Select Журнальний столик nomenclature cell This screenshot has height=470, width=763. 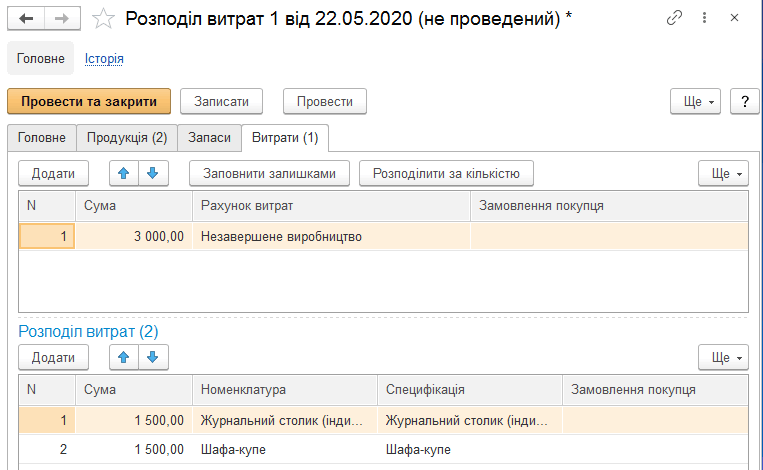285,420
